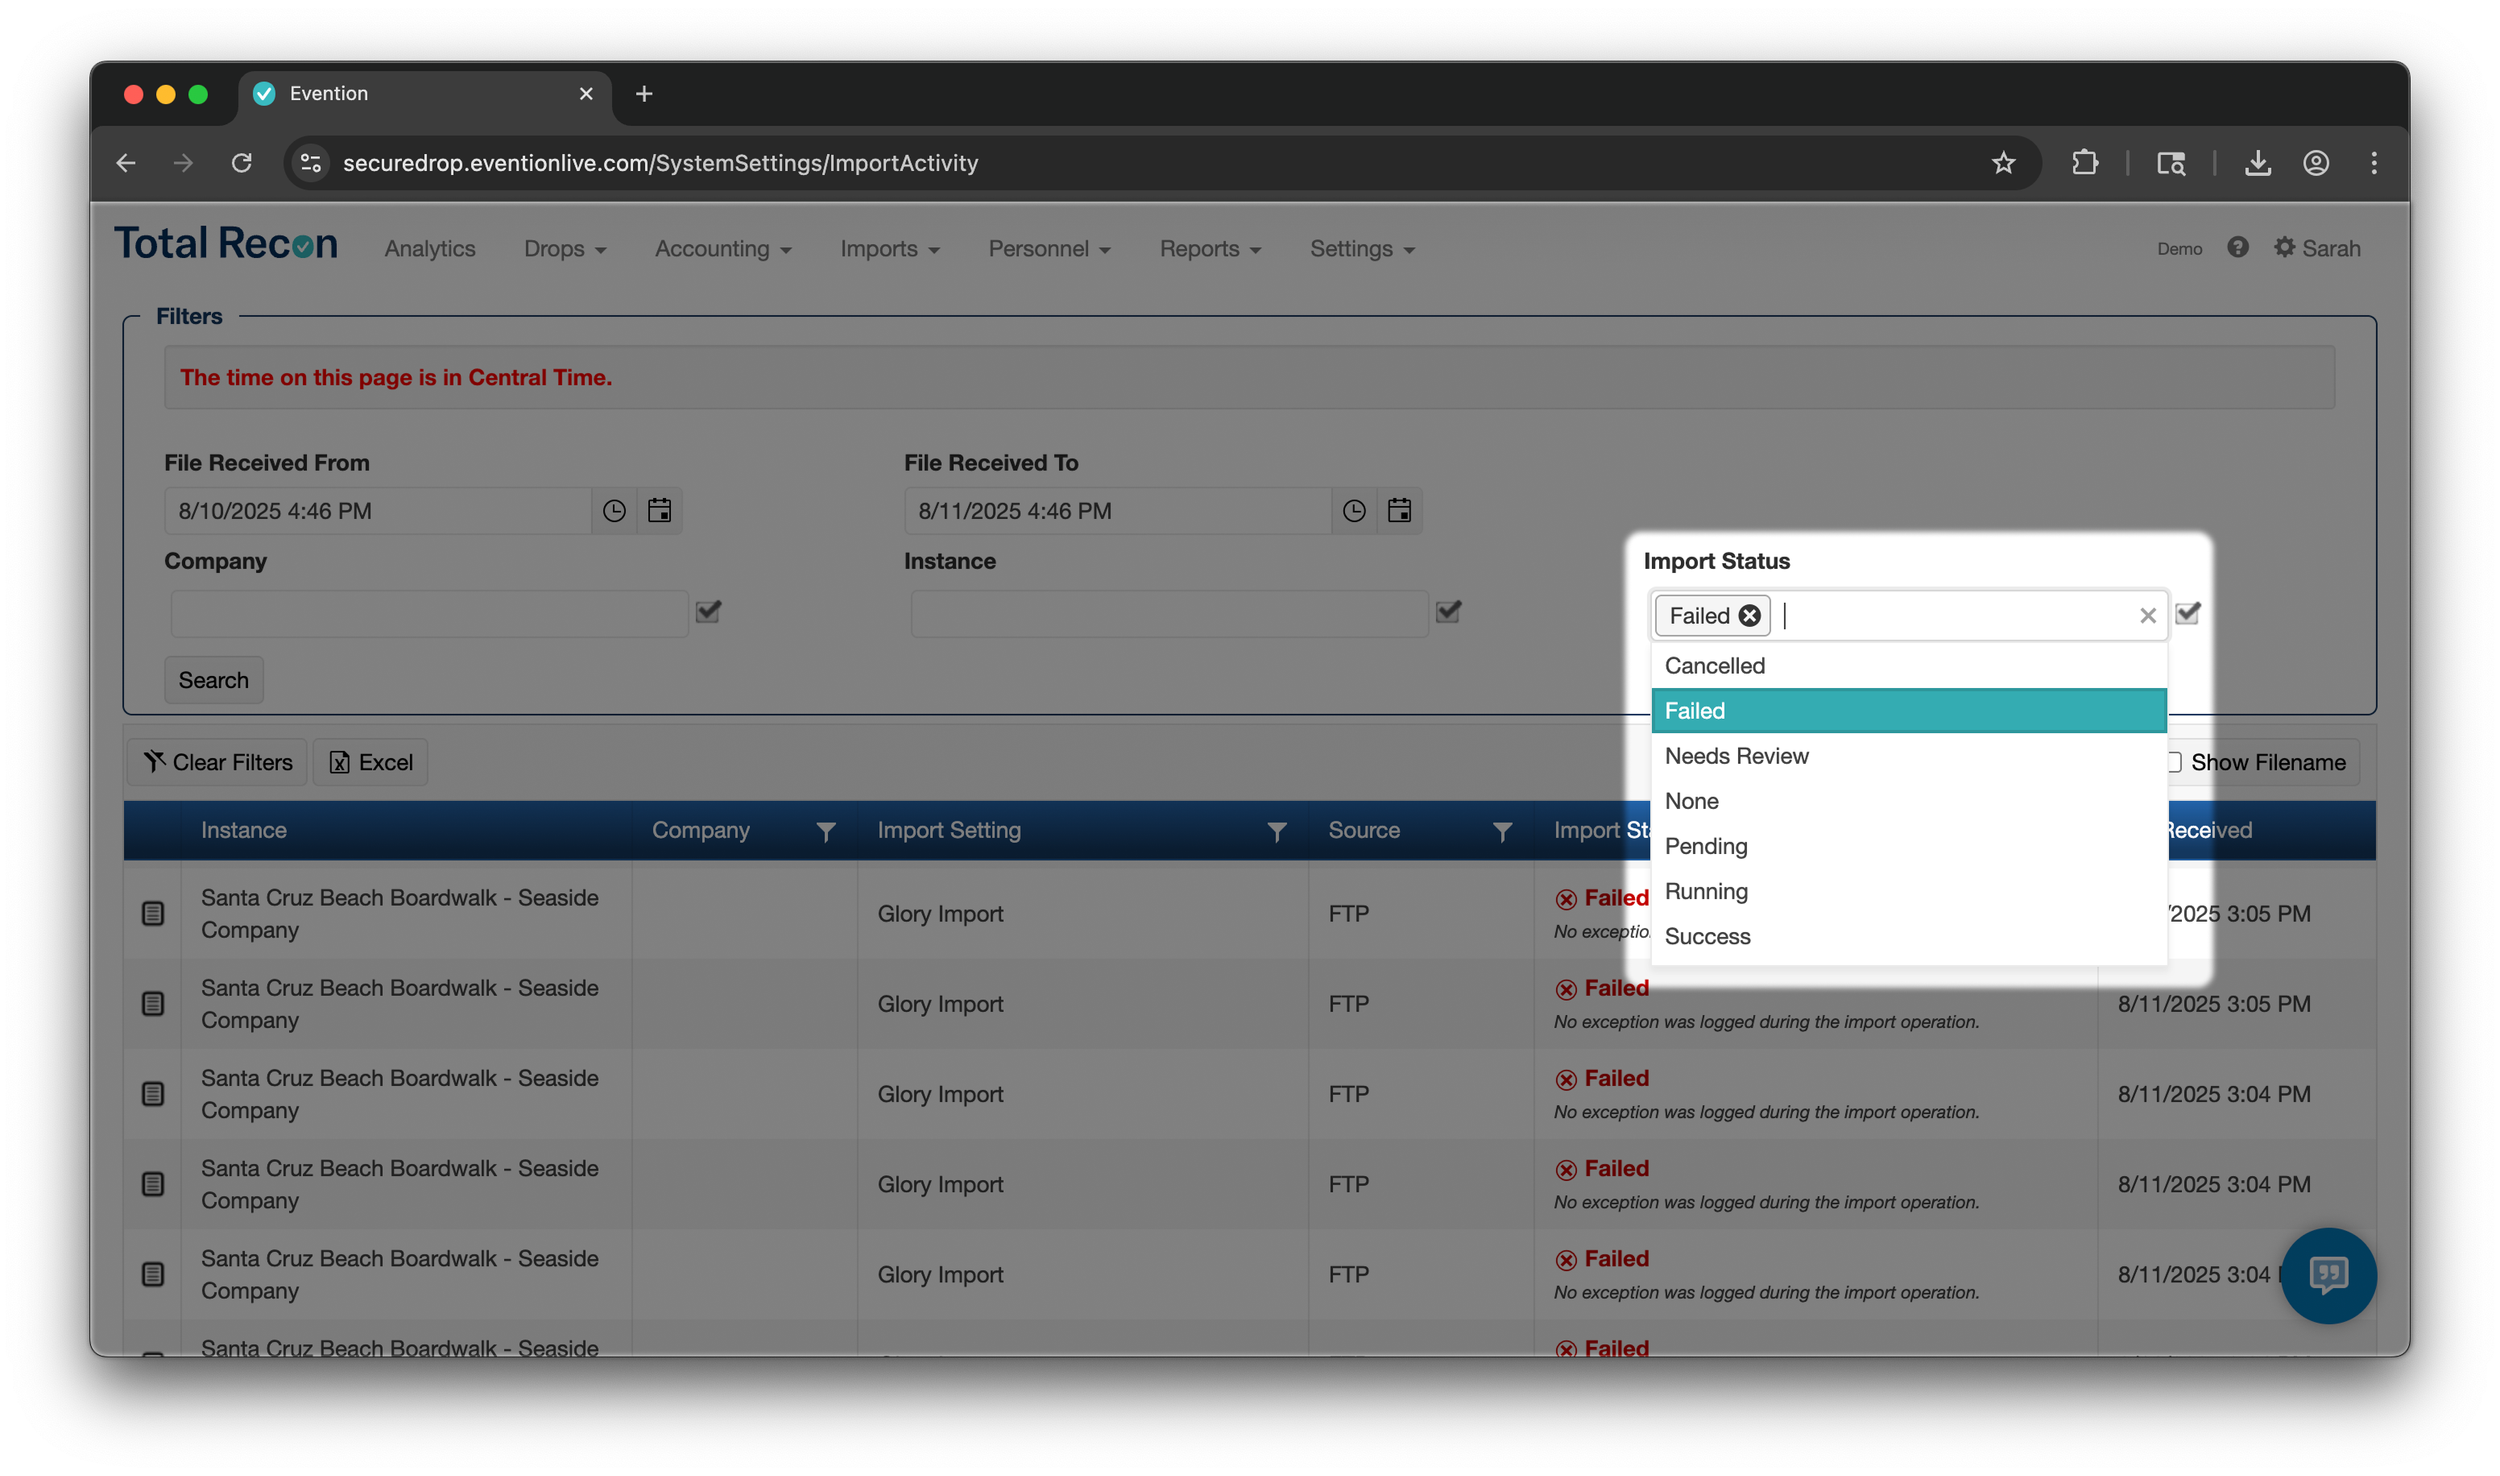Viewport: 2500px width, 1476px height.
Task: Pick Cancelled option in status dropdown
Action: [1714, 666]
